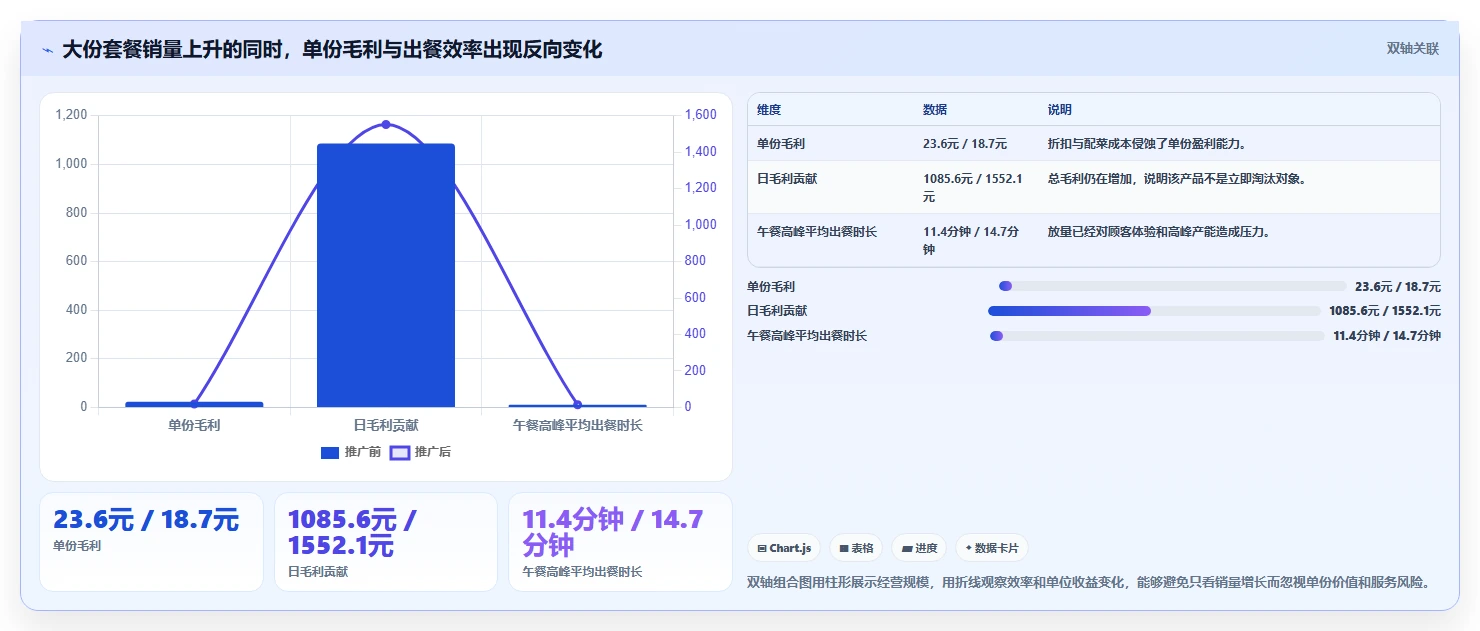
Task: Click the 数据卡片 tag chip
Action: (x=992, y=548)
